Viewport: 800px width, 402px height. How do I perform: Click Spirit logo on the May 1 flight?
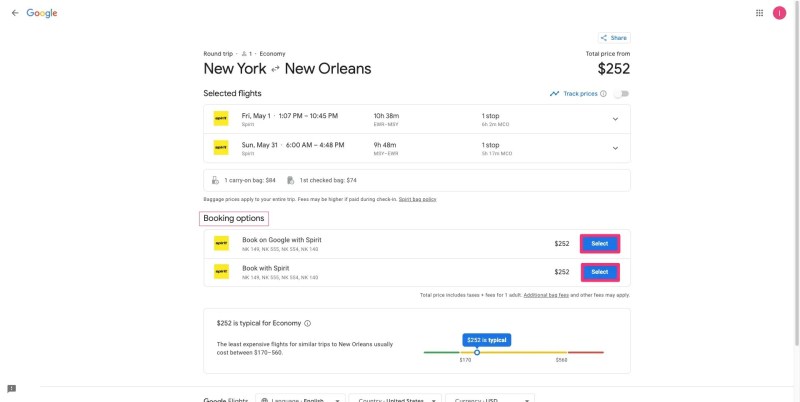pos(221,118)
